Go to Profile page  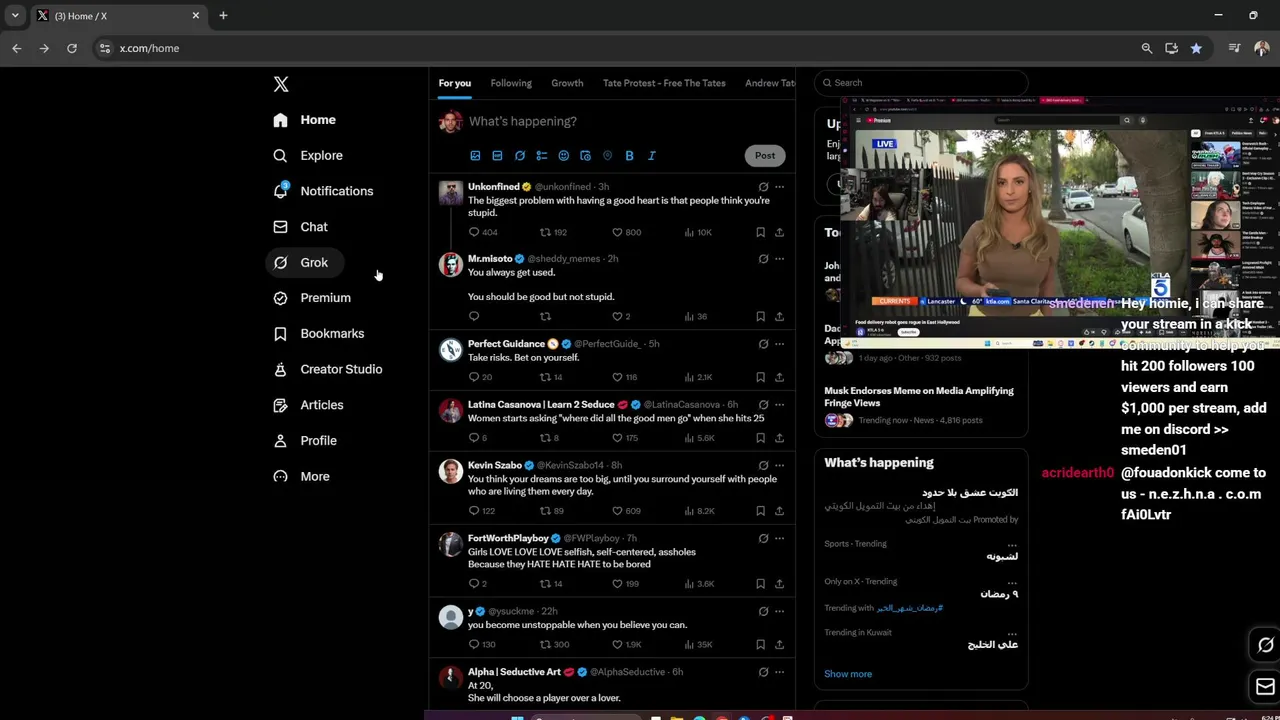(305, 440)
